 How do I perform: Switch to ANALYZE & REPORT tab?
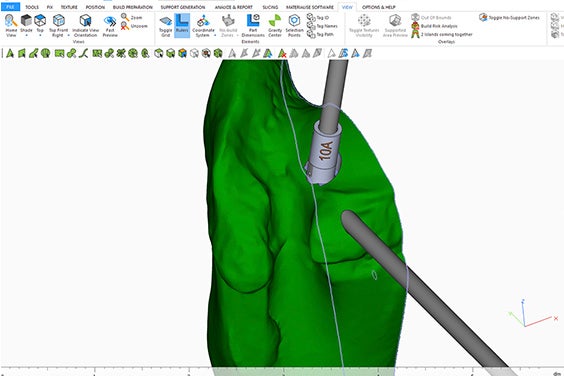233,7
